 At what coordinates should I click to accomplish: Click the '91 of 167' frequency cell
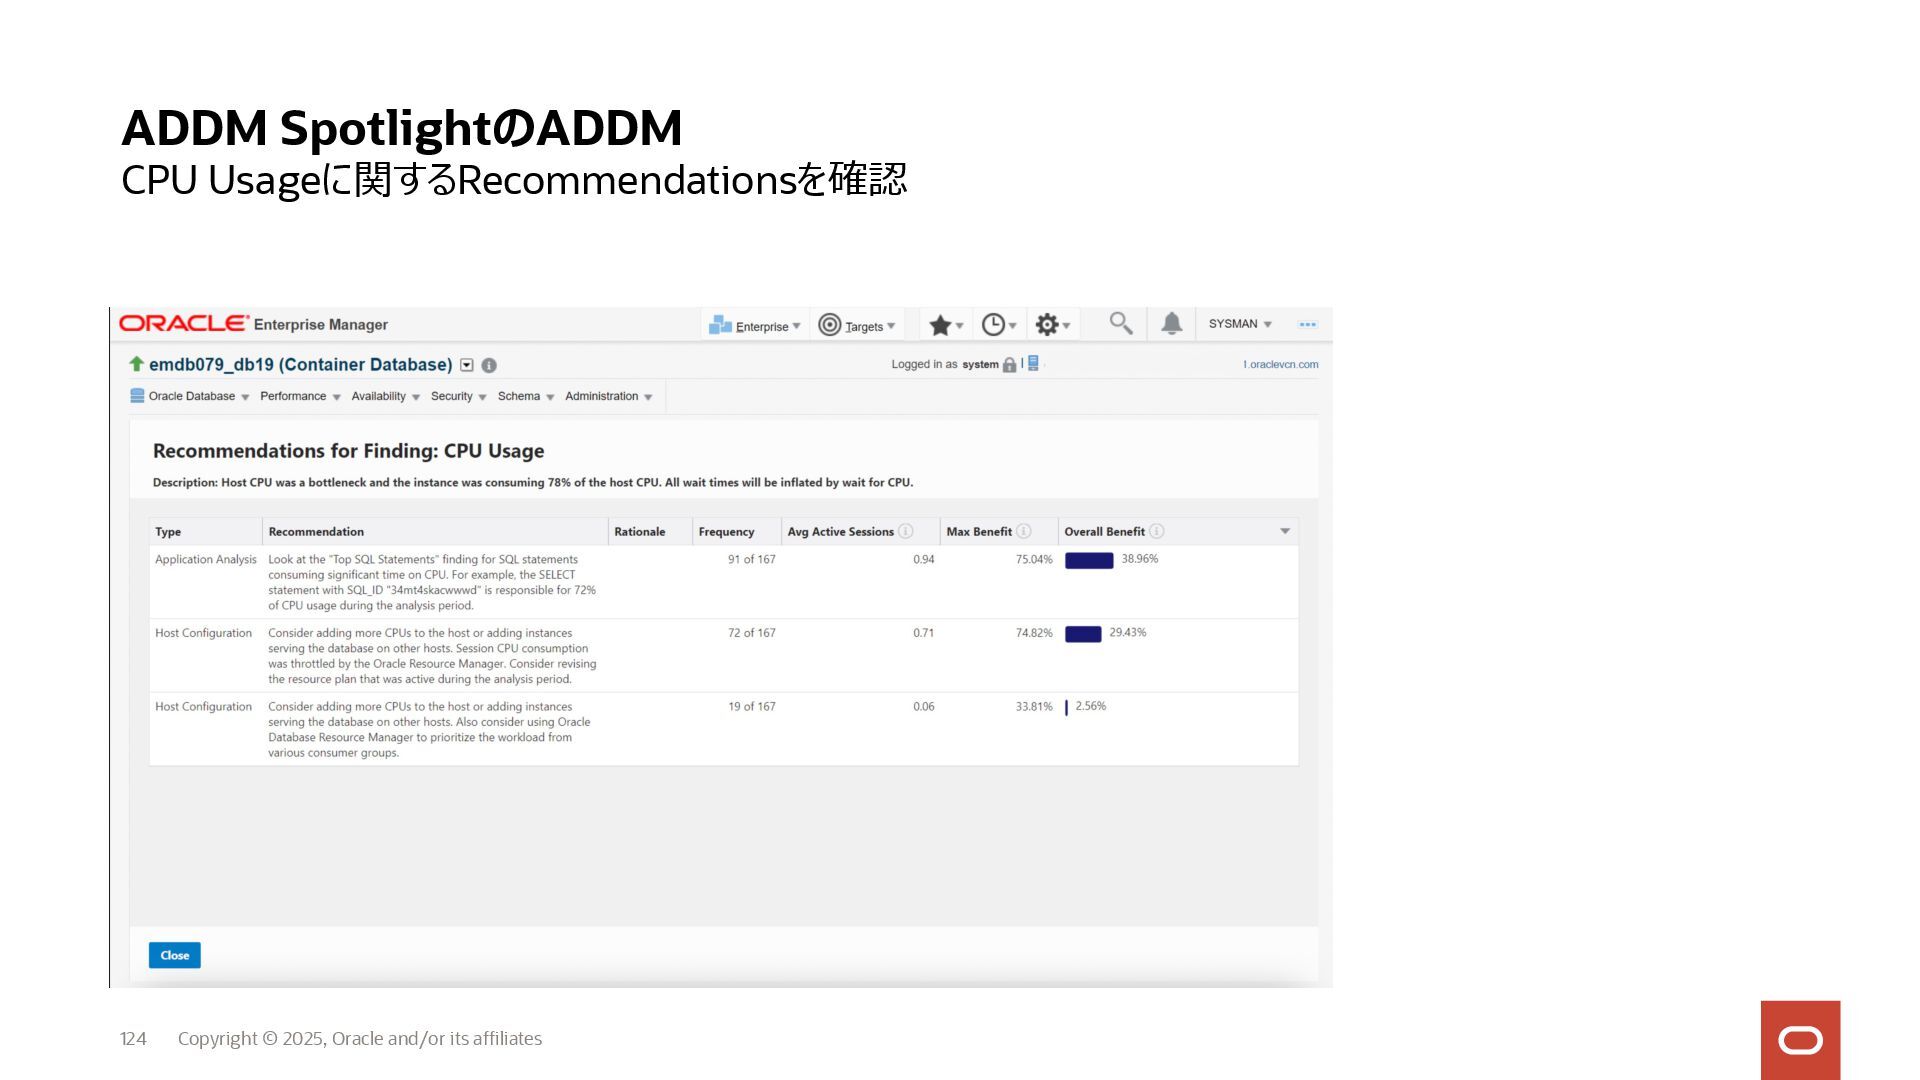[x=751, y=559]
